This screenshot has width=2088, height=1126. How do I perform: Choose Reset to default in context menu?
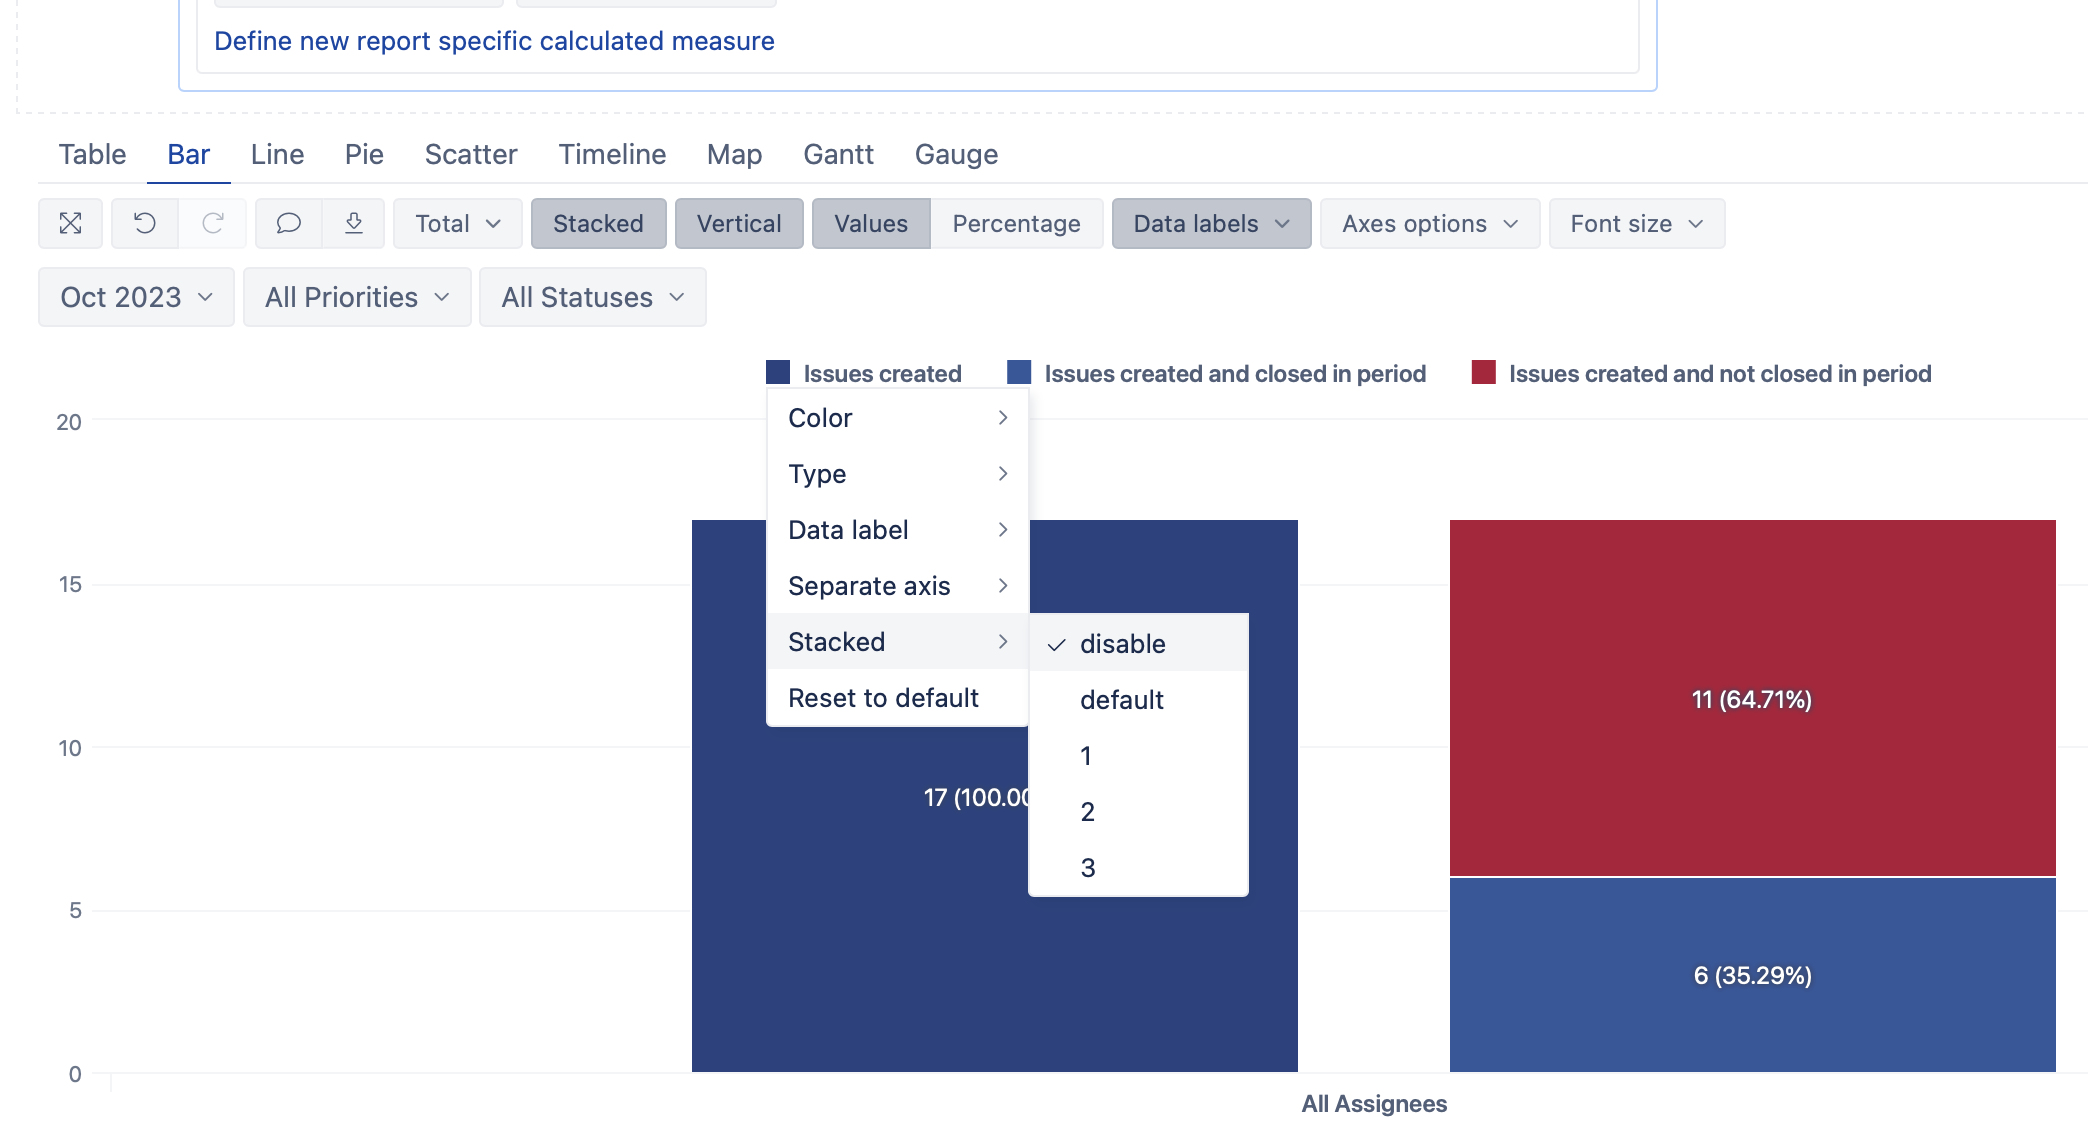pyautogui.click(x=883, y=697)
